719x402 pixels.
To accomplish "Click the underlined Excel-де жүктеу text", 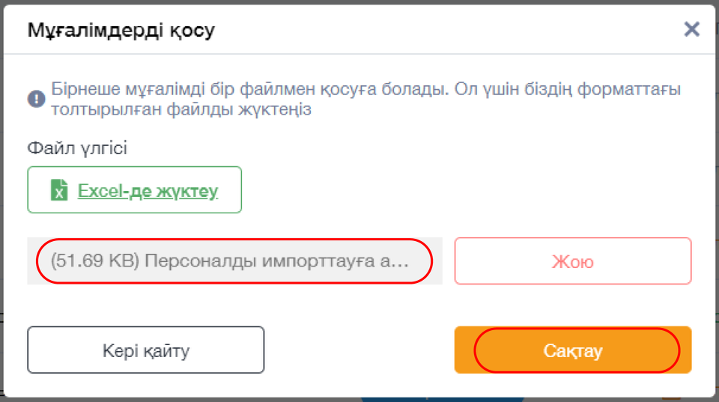I will point(148,189).
